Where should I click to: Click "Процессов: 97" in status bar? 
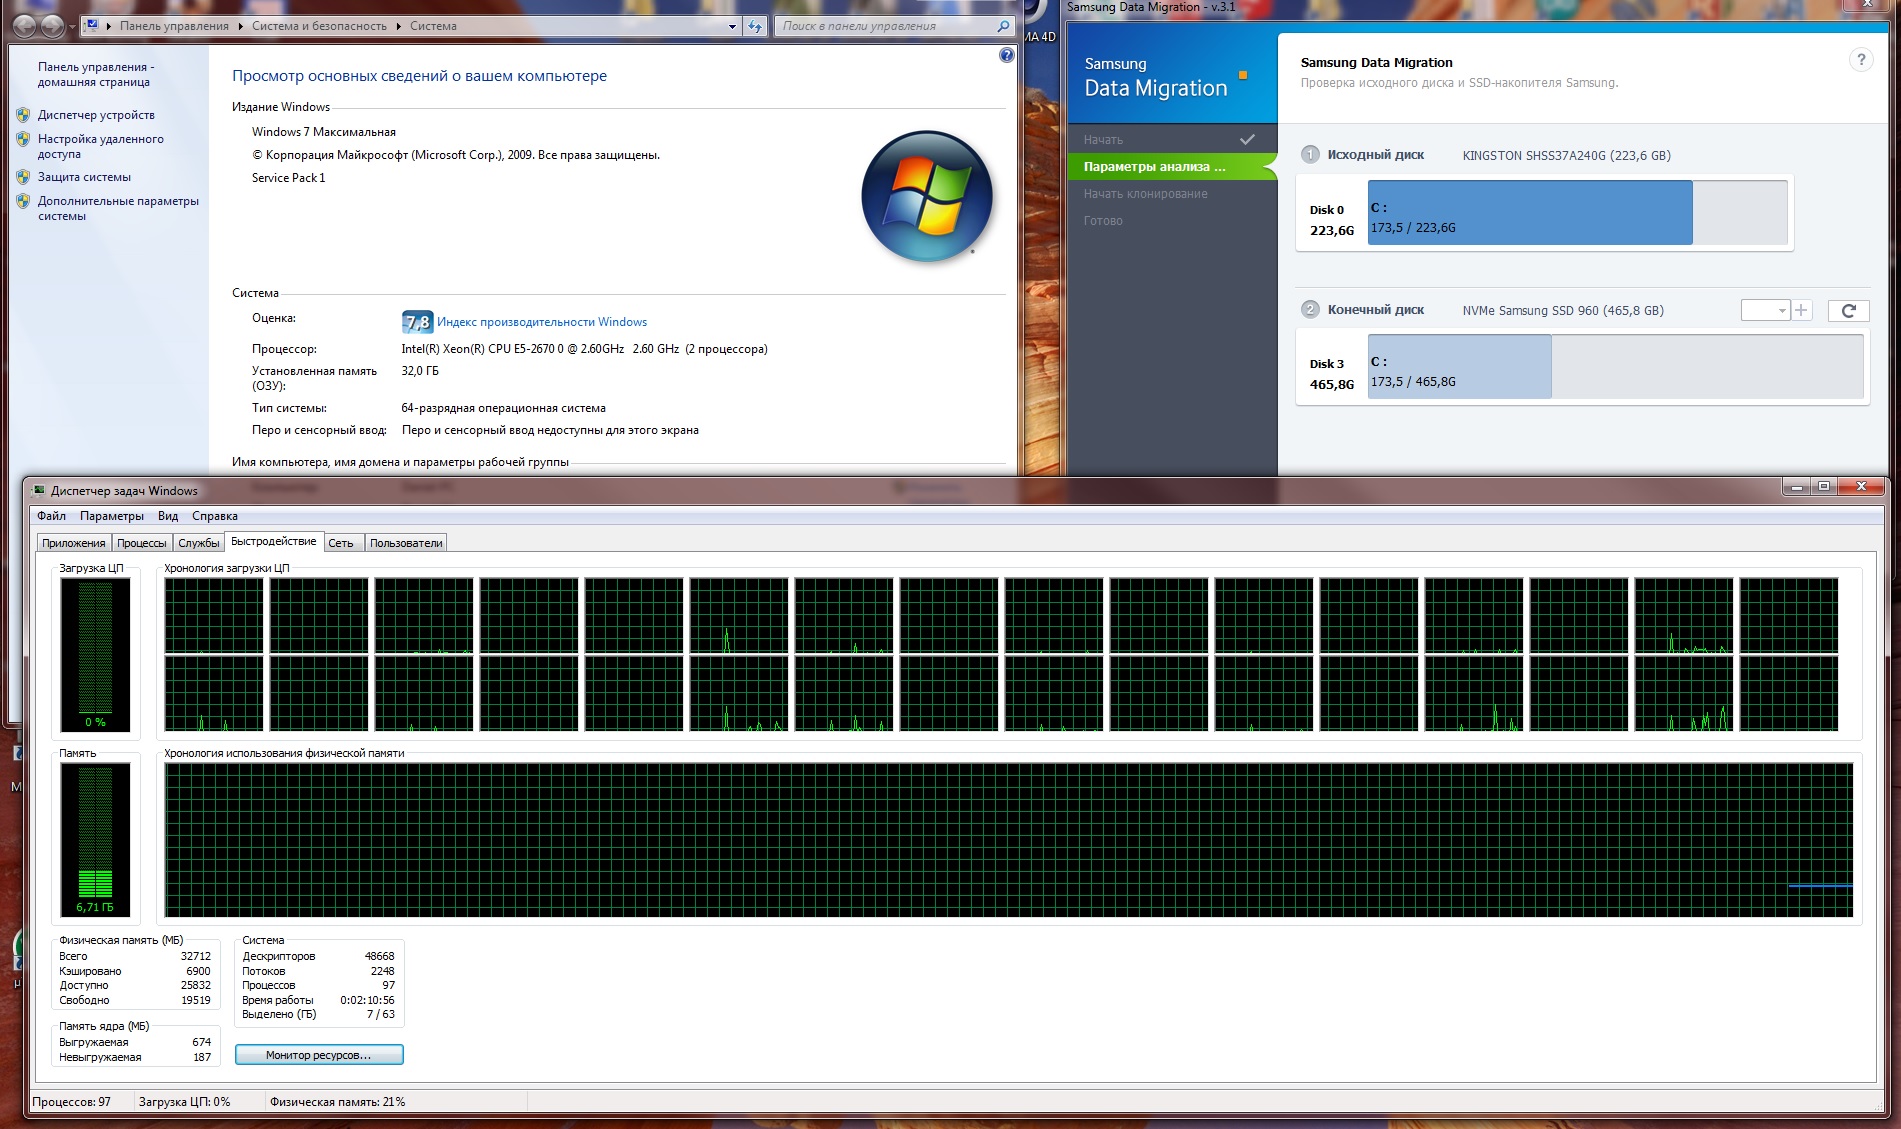pyautogui.click(x=72, y=1102)
